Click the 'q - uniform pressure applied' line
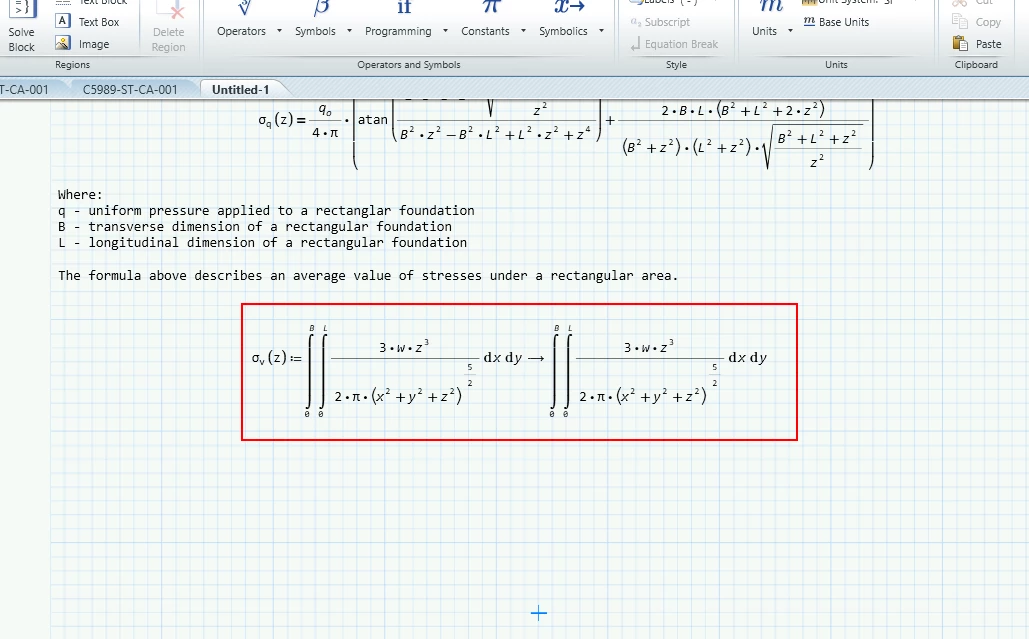This screenshot has width=1029, height=639. point(266,211)
